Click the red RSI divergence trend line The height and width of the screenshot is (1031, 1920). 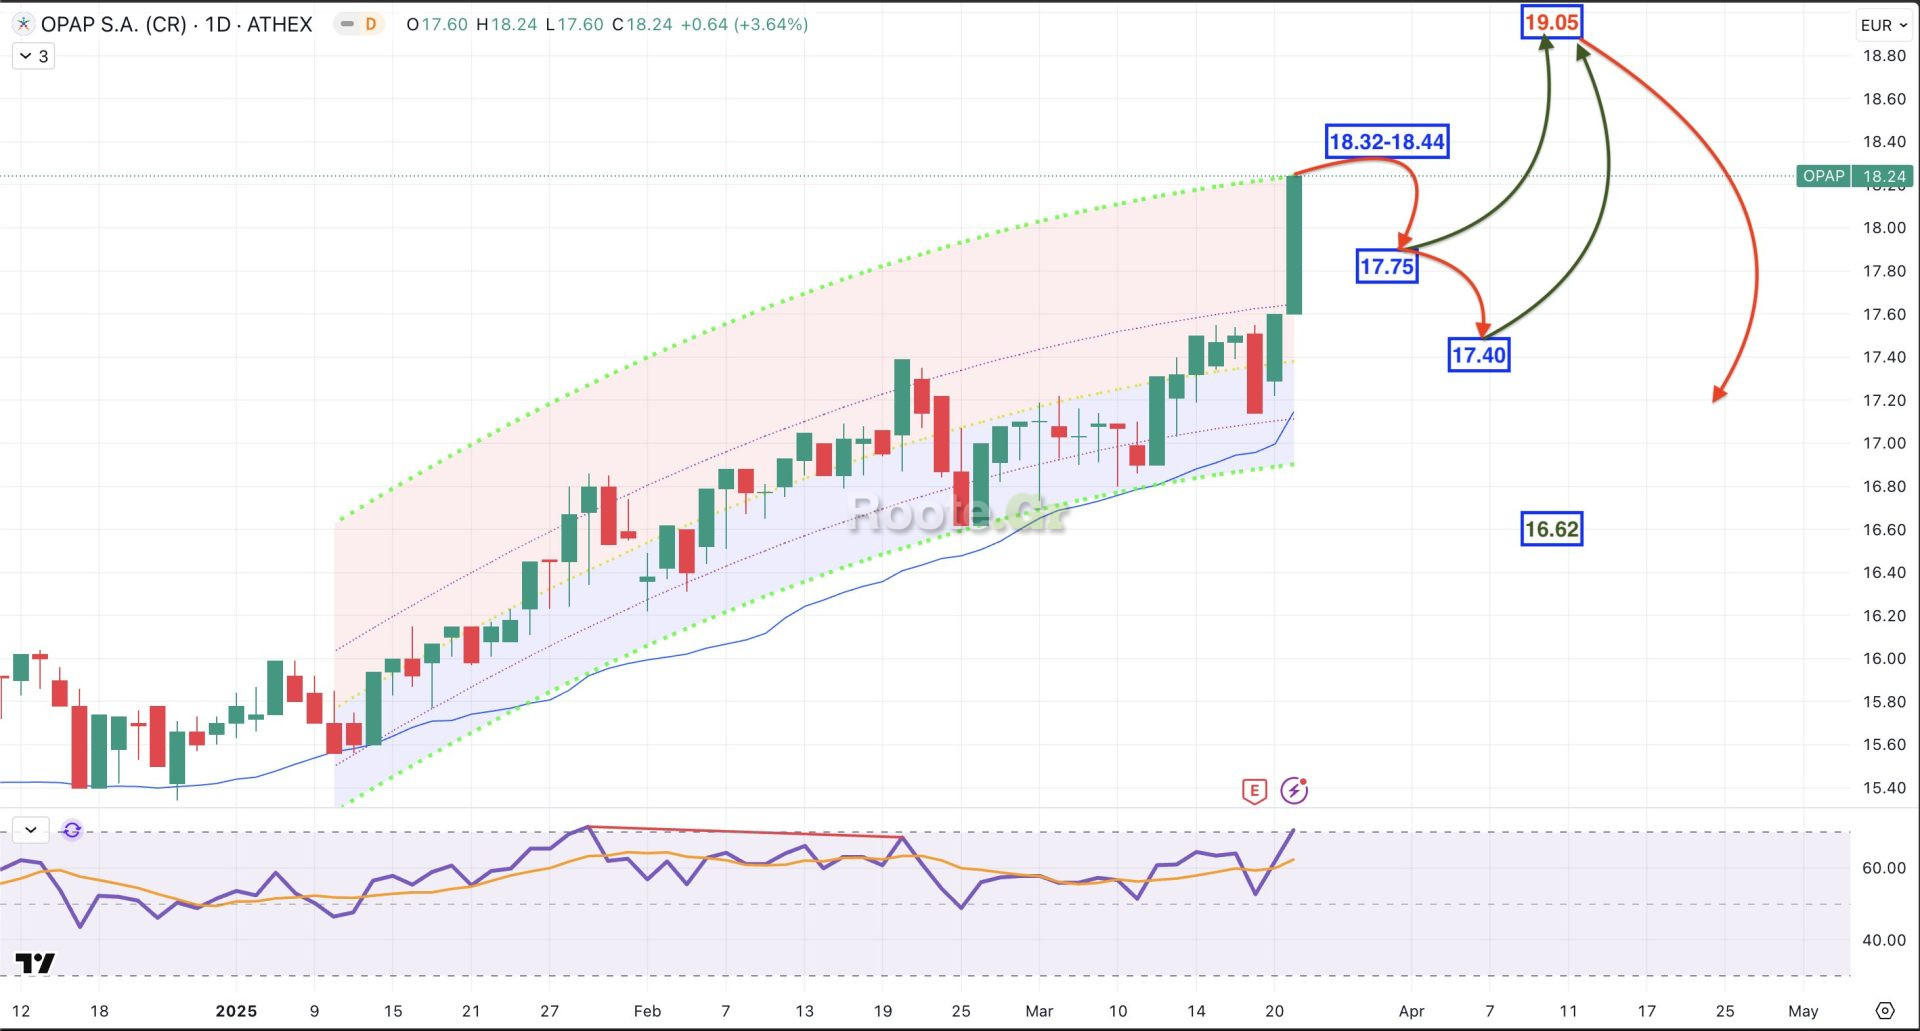745,831
